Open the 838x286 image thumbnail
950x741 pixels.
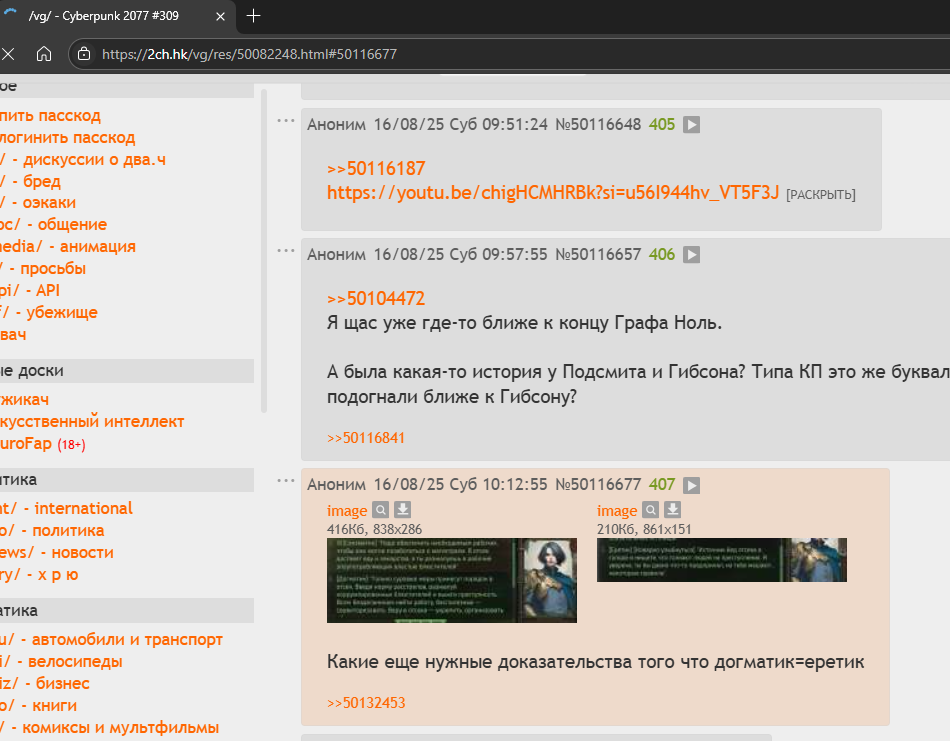(x=451, y=580)
